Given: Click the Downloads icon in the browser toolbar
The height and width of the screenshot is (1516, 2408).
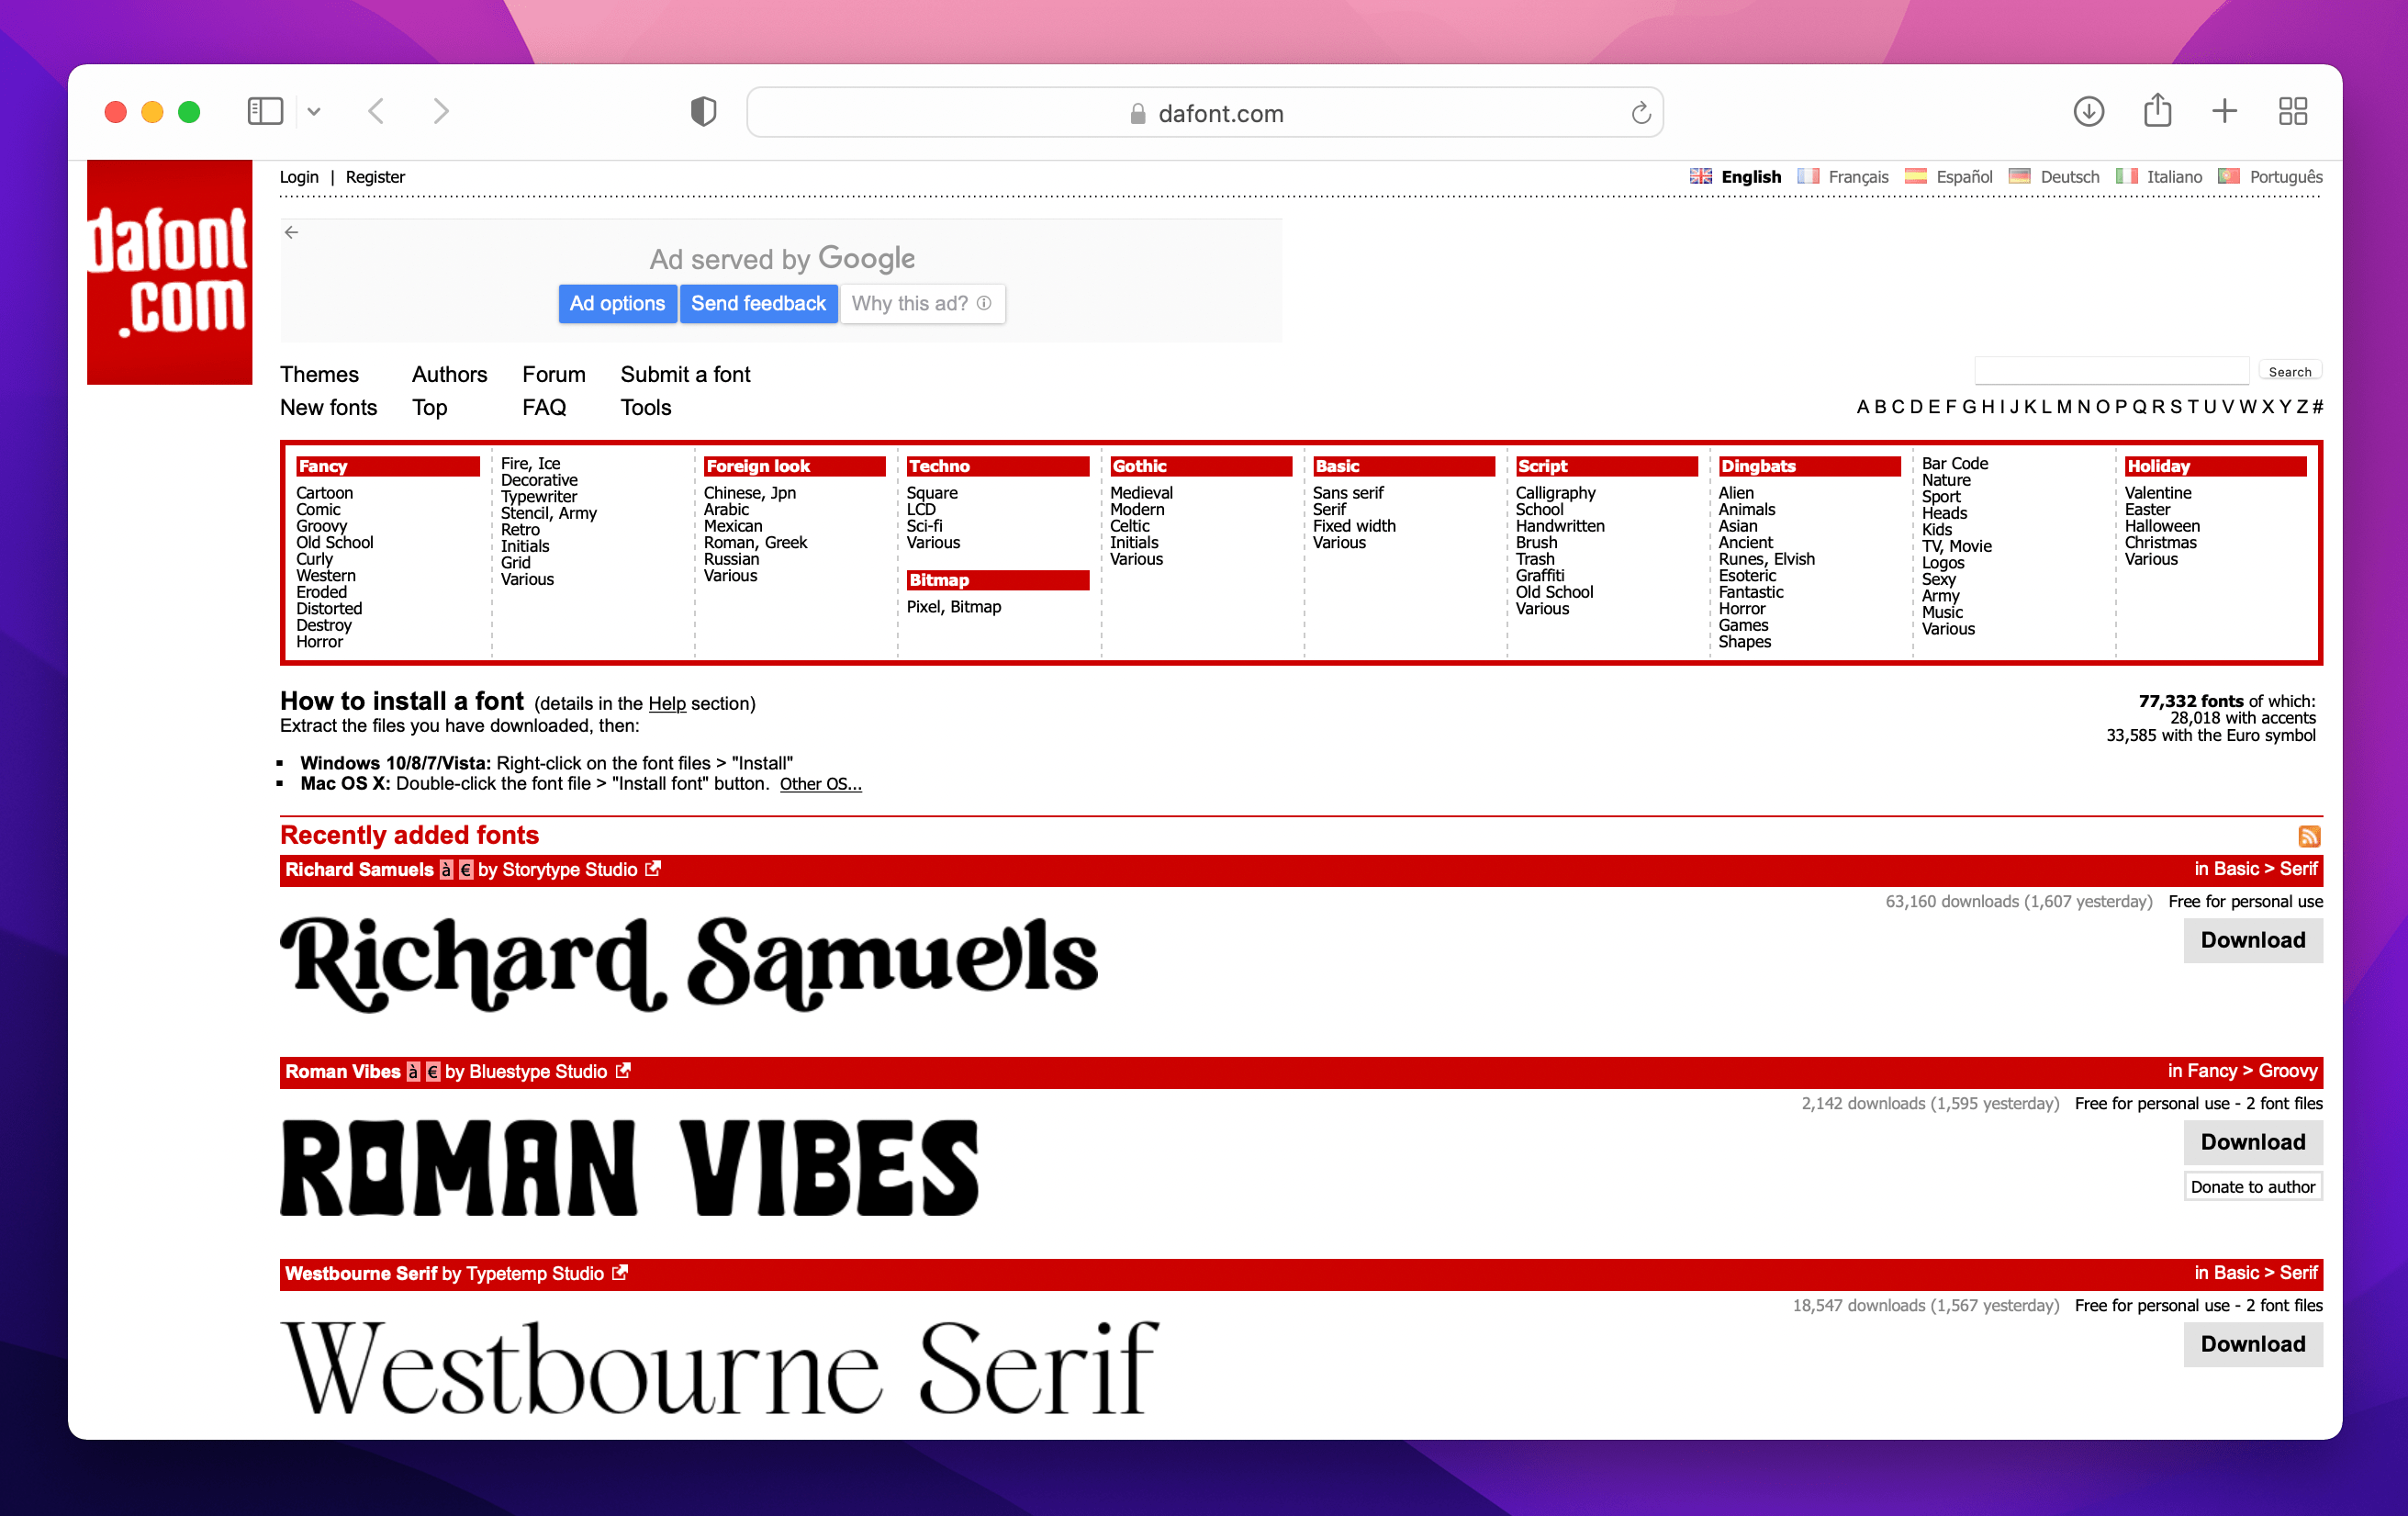Looking at the screenshot, I should pyautogui.click(x=2088, y=111).
